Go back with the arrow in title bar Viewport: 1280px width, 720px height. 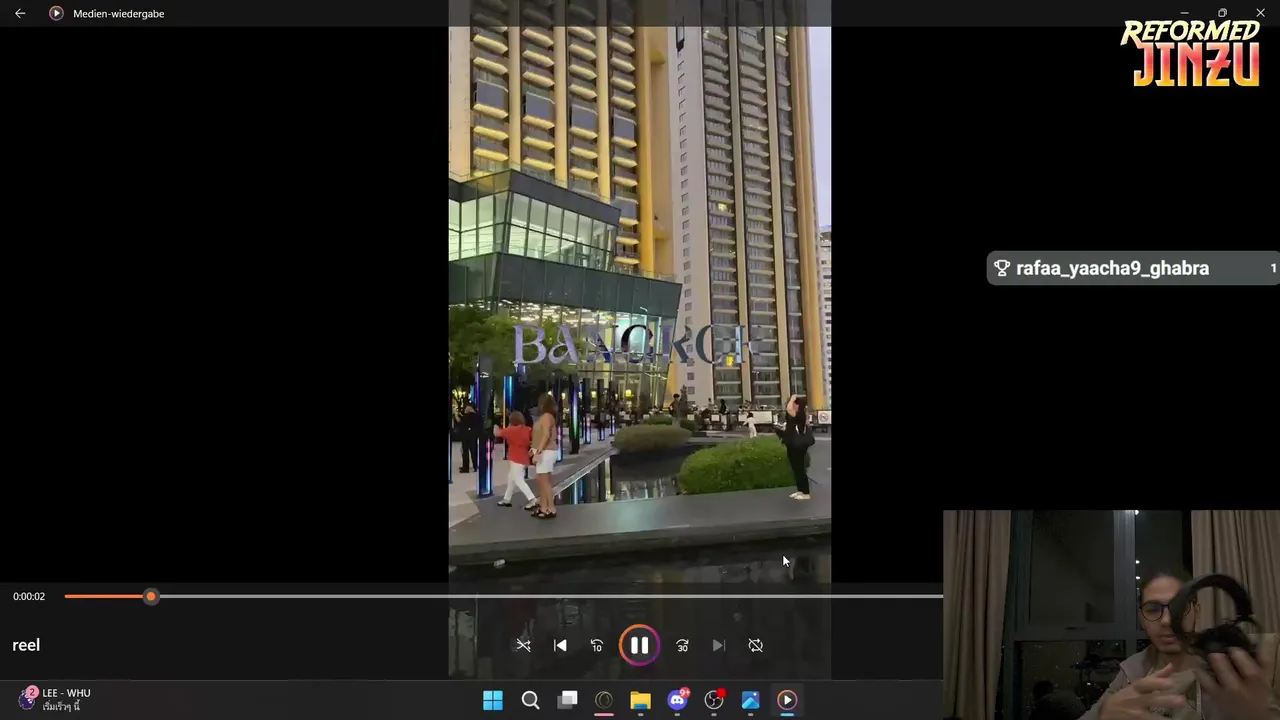[x=20, y=13]
